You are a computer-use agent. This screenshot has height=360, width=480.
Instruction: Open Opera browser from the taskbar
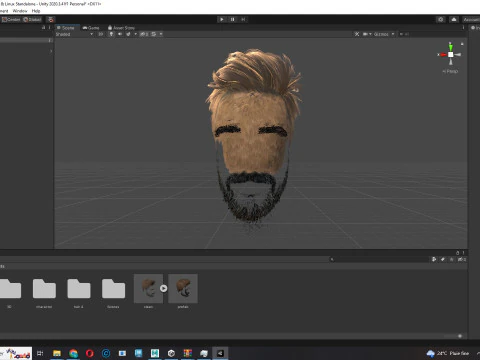pyautogui.click(x=90, y=353)
